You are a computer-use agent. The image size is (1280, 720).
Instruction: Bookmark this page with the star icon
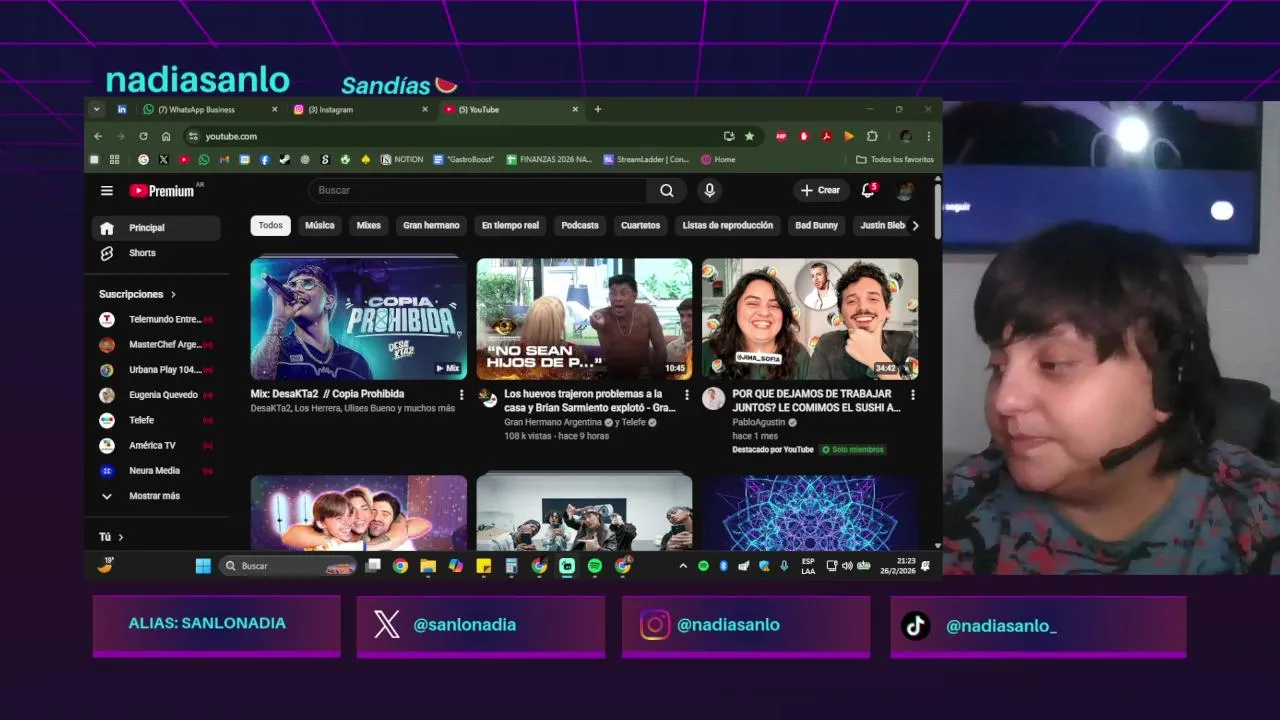tap(750, 136)
